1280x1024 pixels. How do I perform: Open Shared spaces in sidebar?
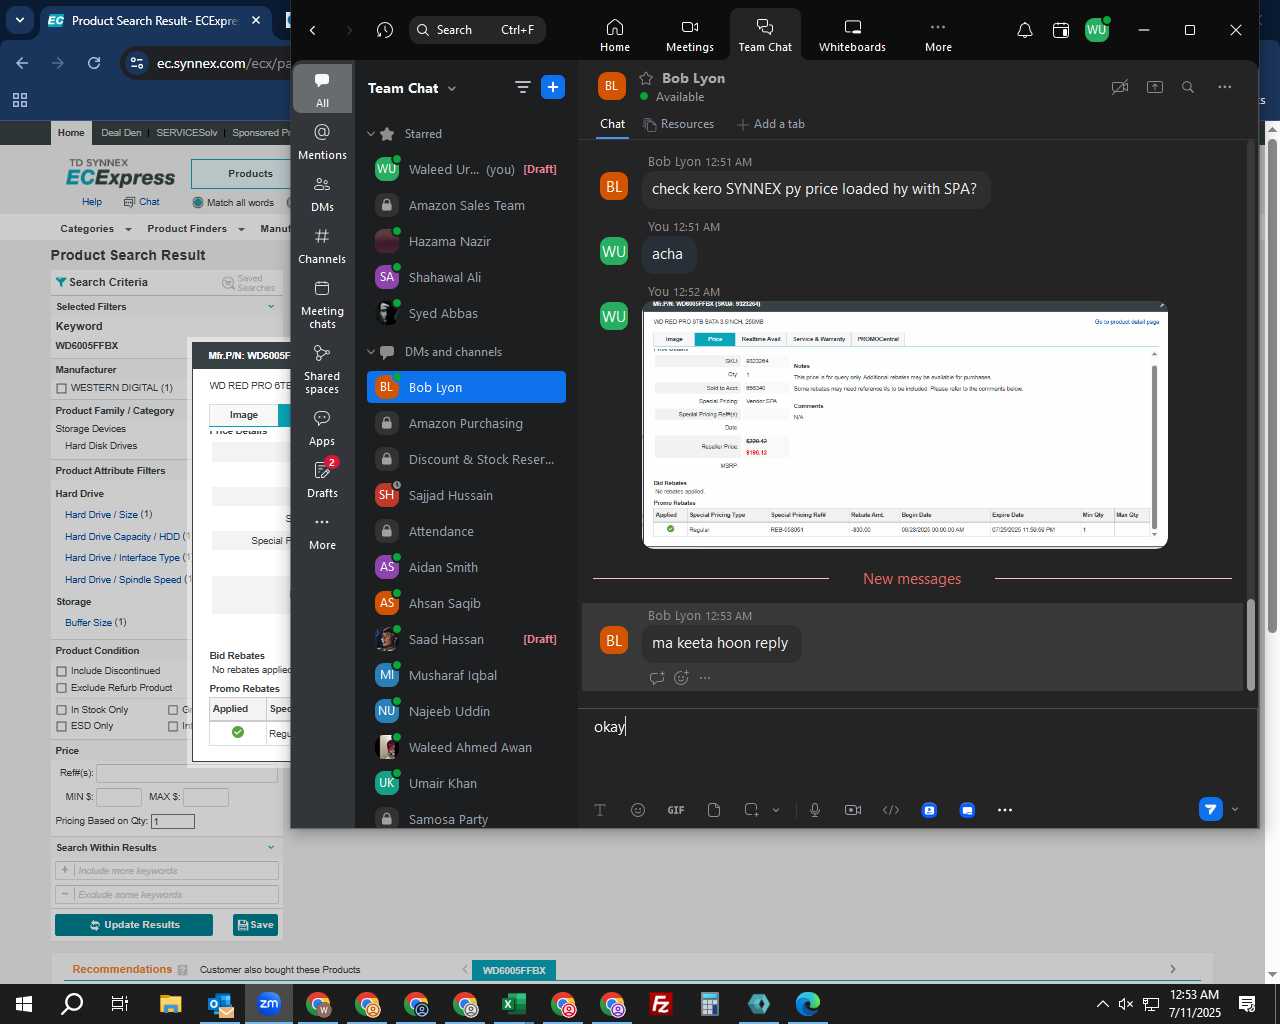pos(322,369)
